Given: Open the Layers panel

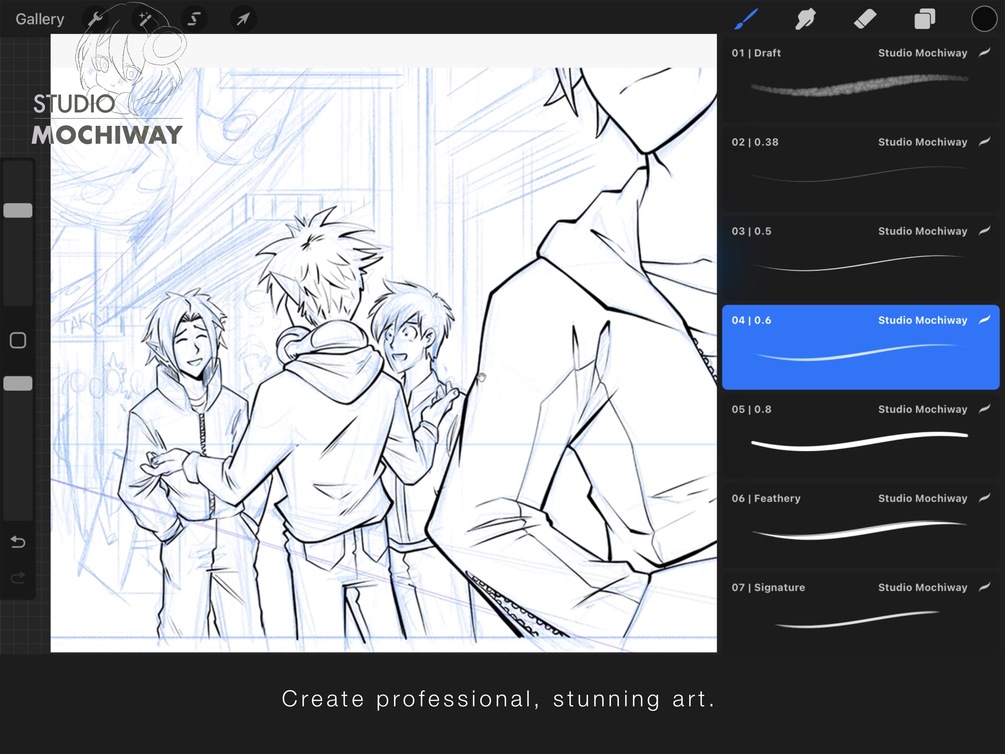Looking at the screenshot, I should (924, 19).
